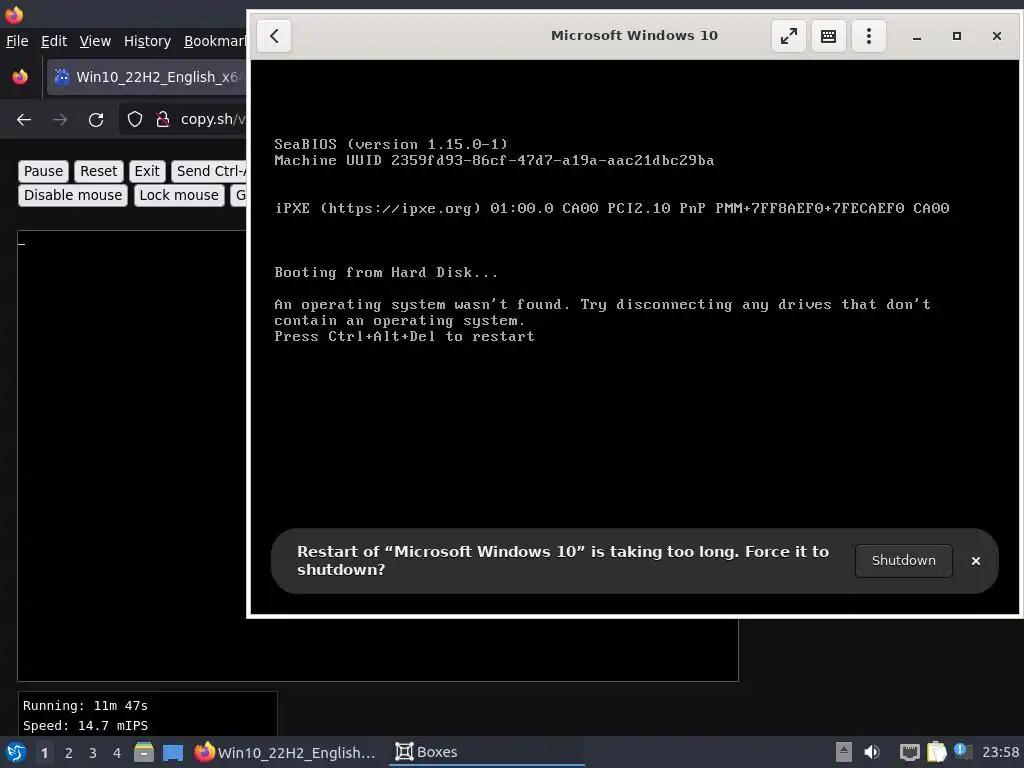This screenshot has height=768, width=1024.
Task: Click the Disable mouse button
Action: [72, 195]
